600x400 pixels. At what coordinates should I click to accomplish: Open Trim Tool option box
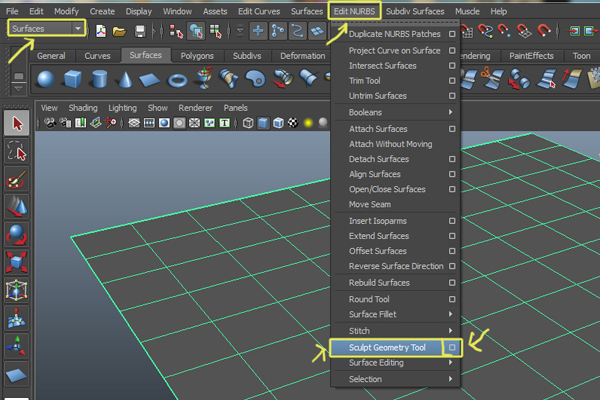point(452,81)
